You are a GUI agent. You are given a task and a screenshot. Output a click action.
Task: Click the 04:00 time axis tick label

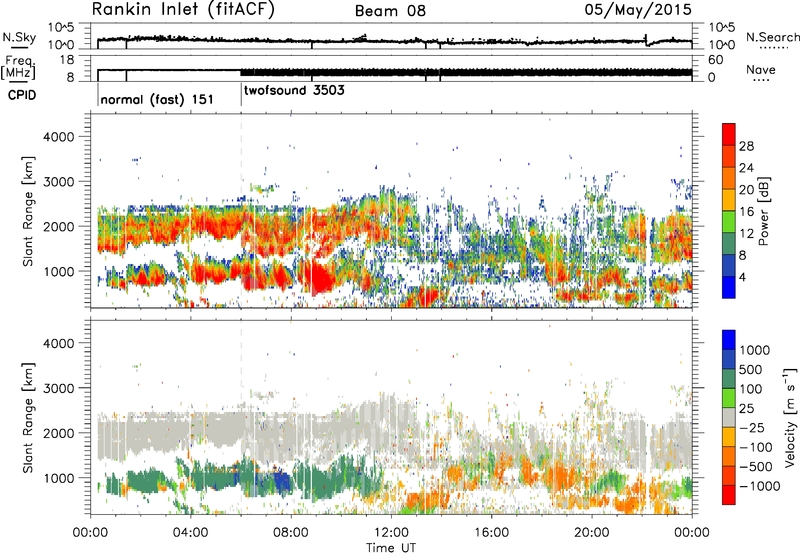[x=190, y=533]
